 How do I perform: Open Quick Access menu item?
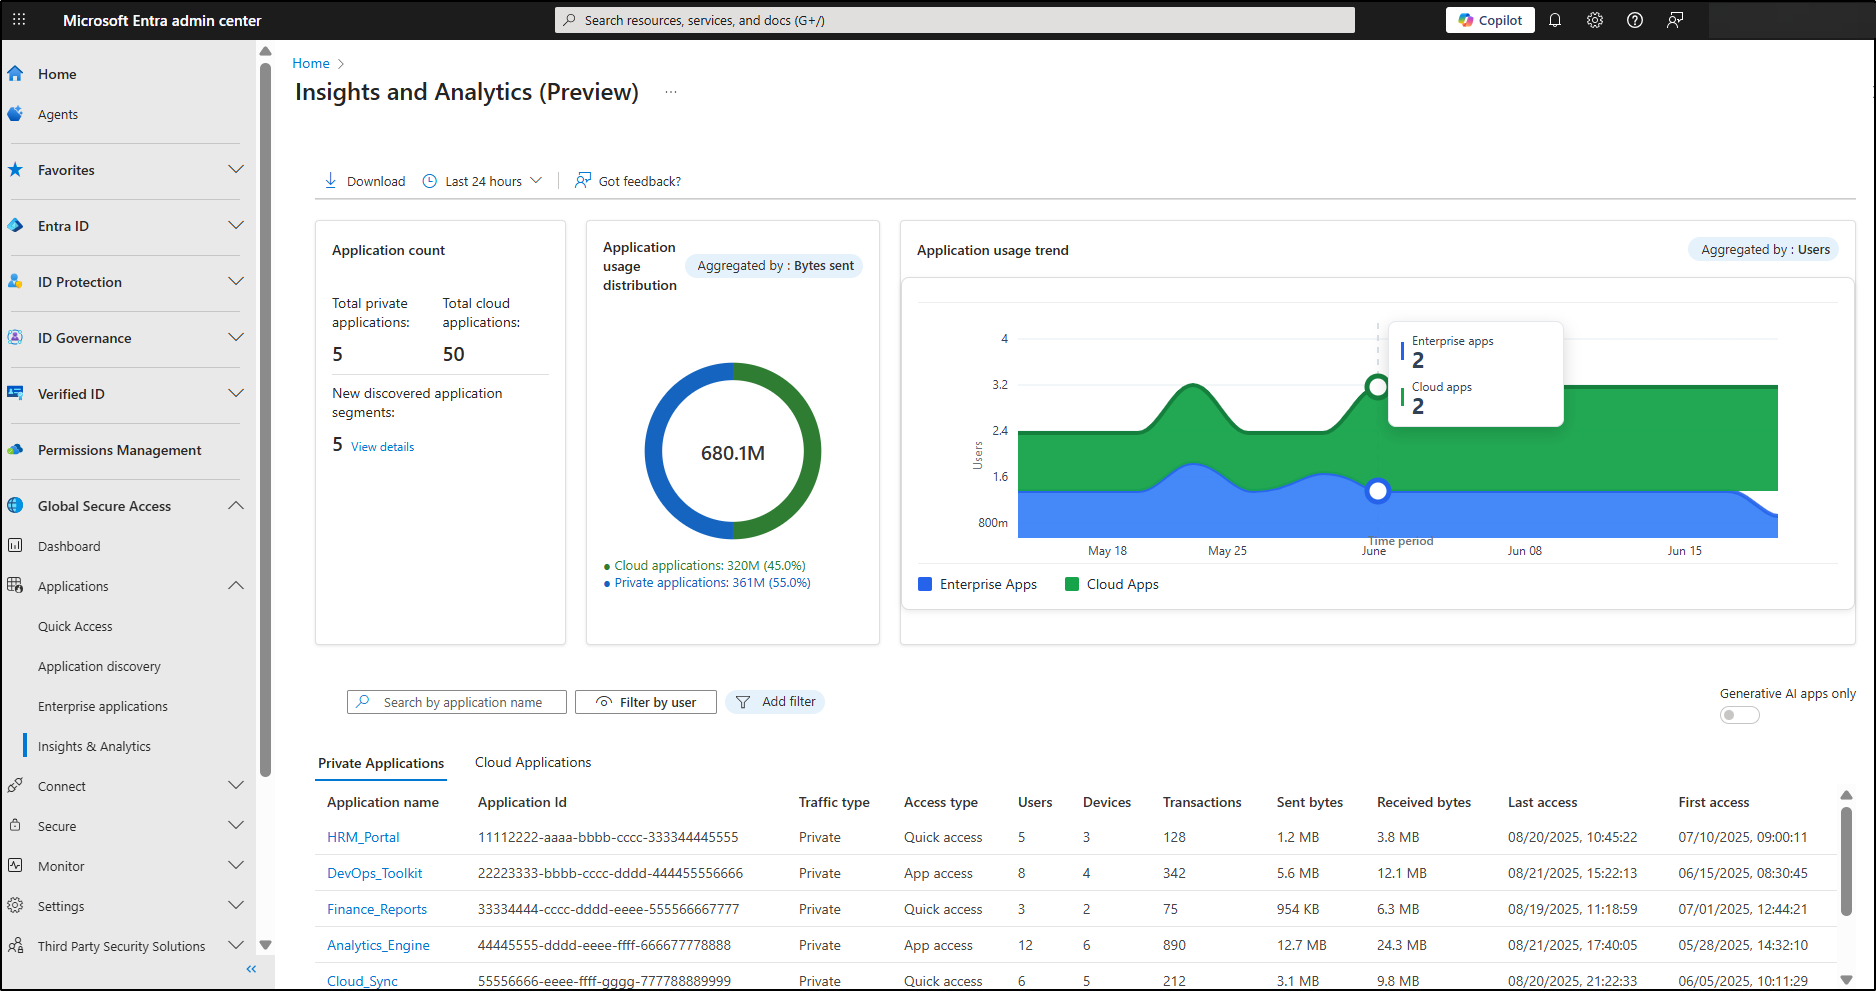coord(75,626)
